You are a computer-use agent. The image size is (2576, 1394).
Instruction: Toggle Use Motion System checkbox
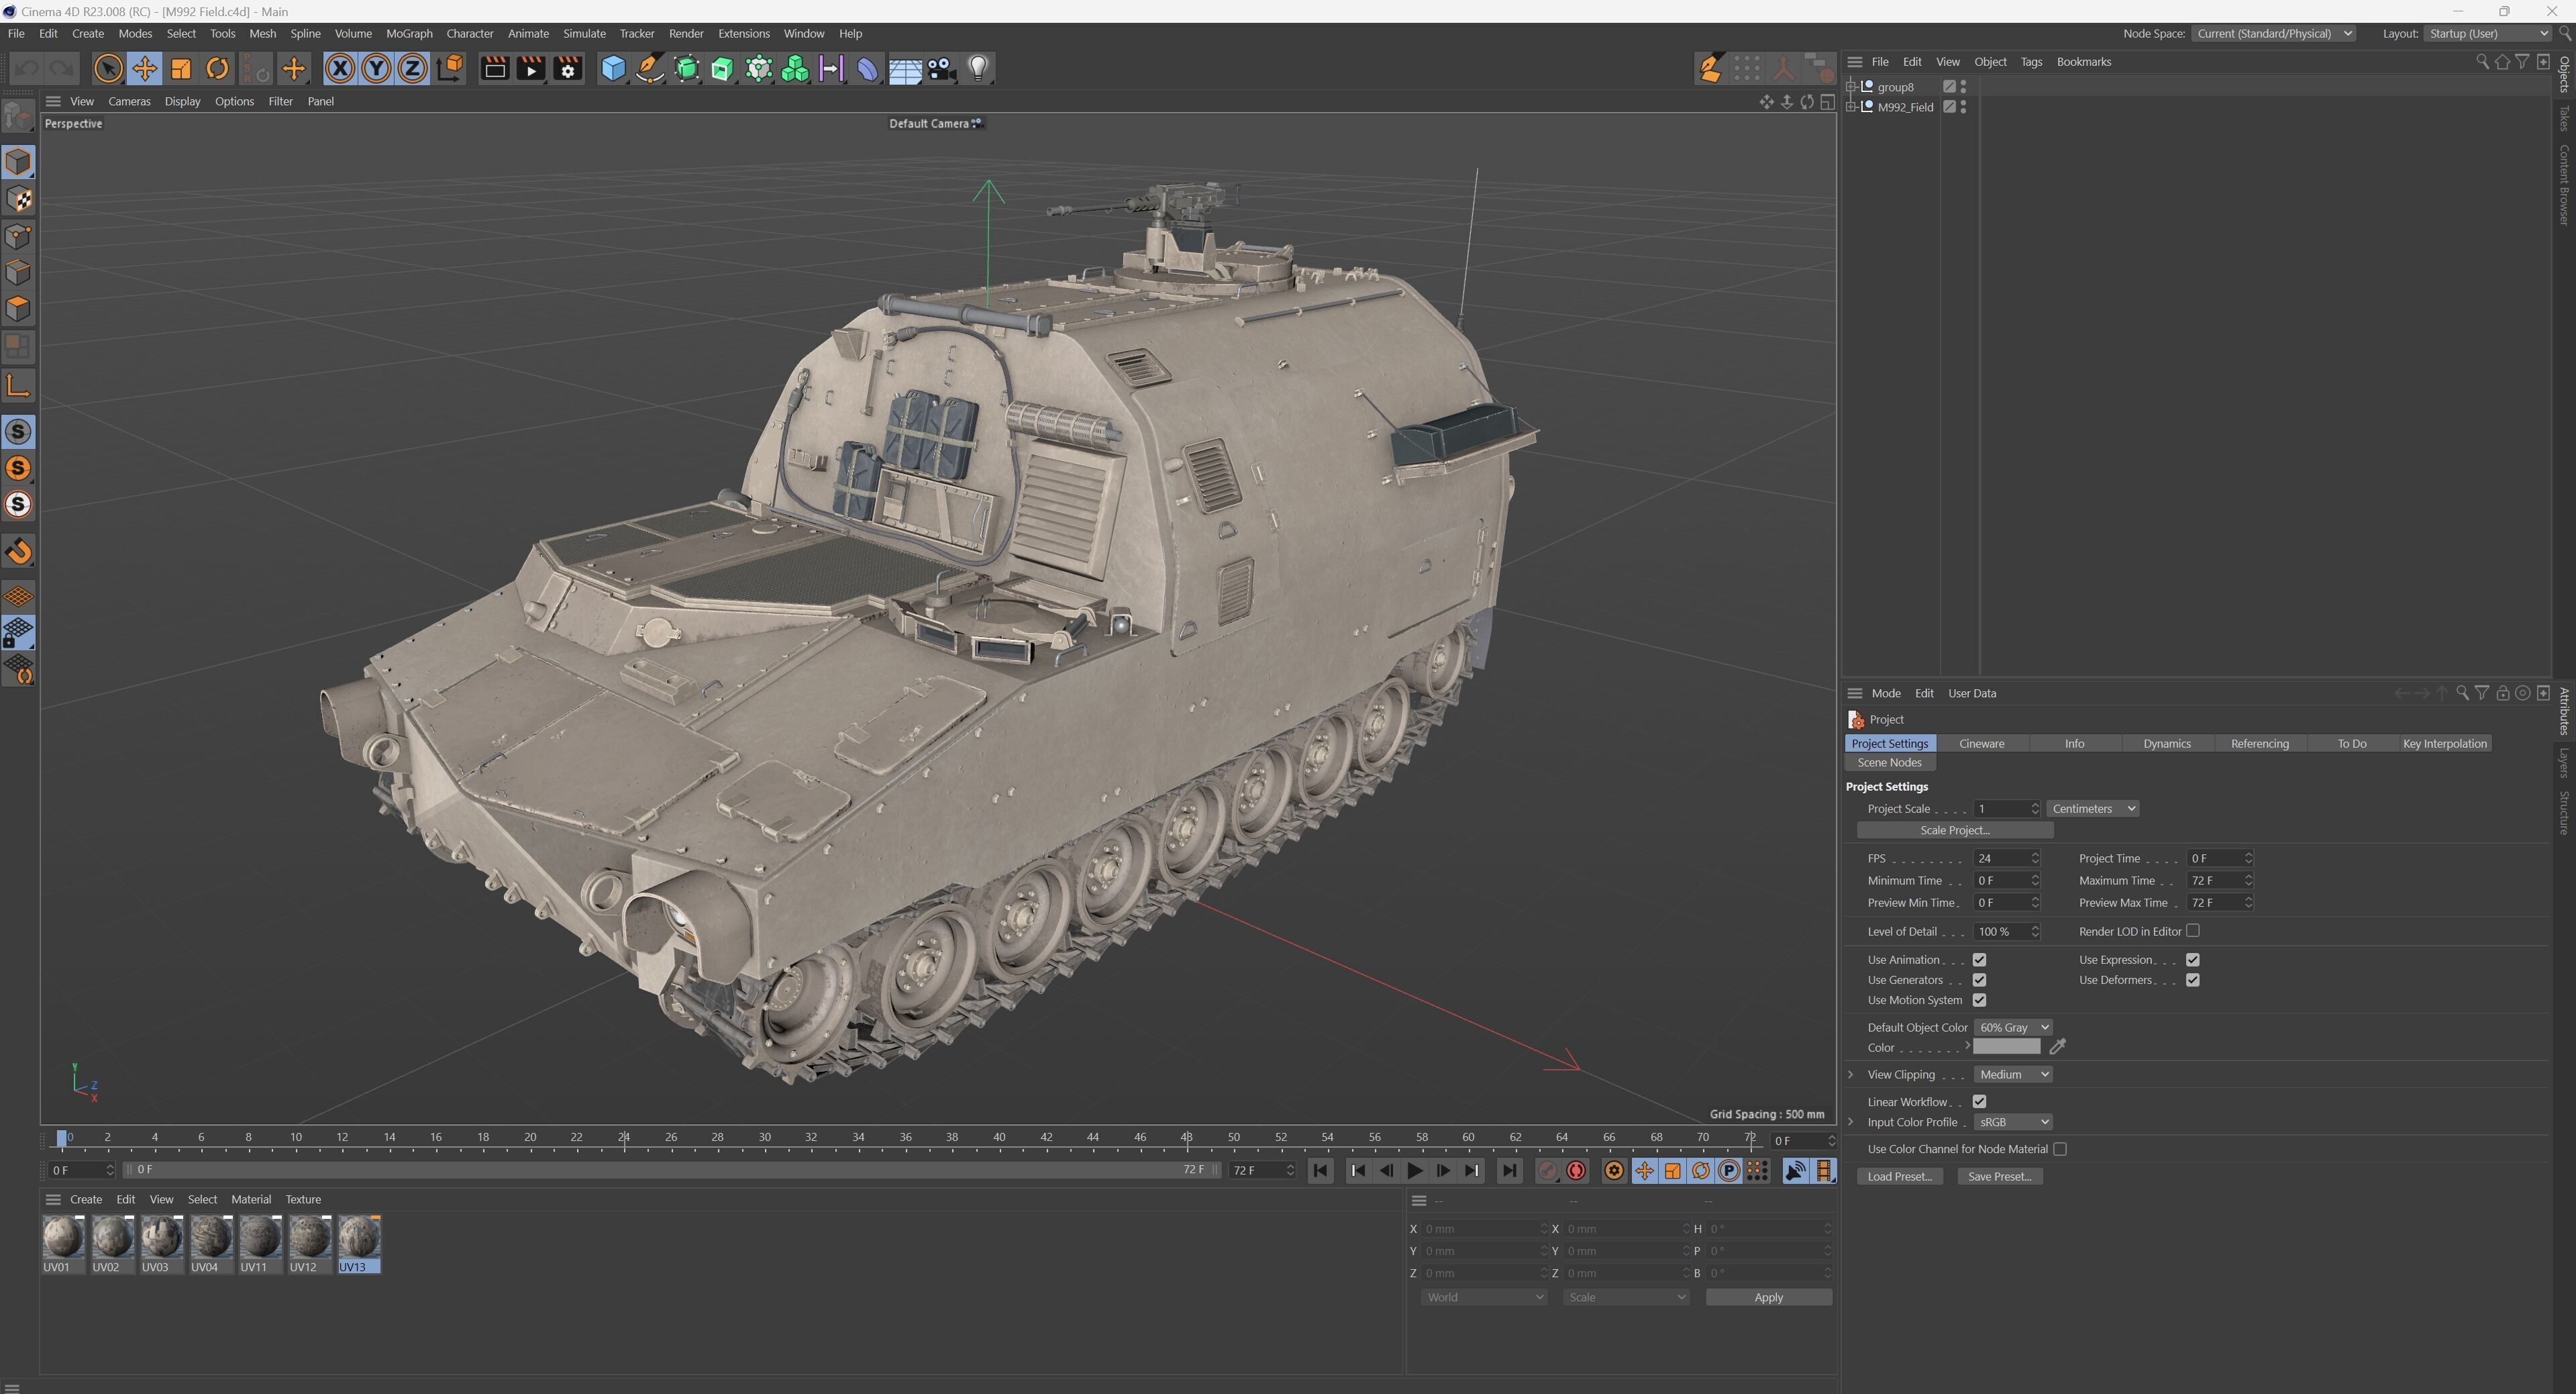point(1979,1000)
